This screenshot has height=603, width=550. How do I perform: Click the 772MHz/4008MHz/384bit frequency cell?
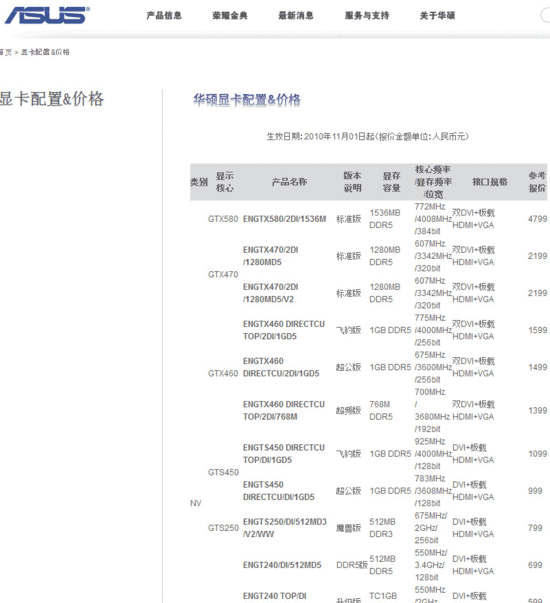433,219
